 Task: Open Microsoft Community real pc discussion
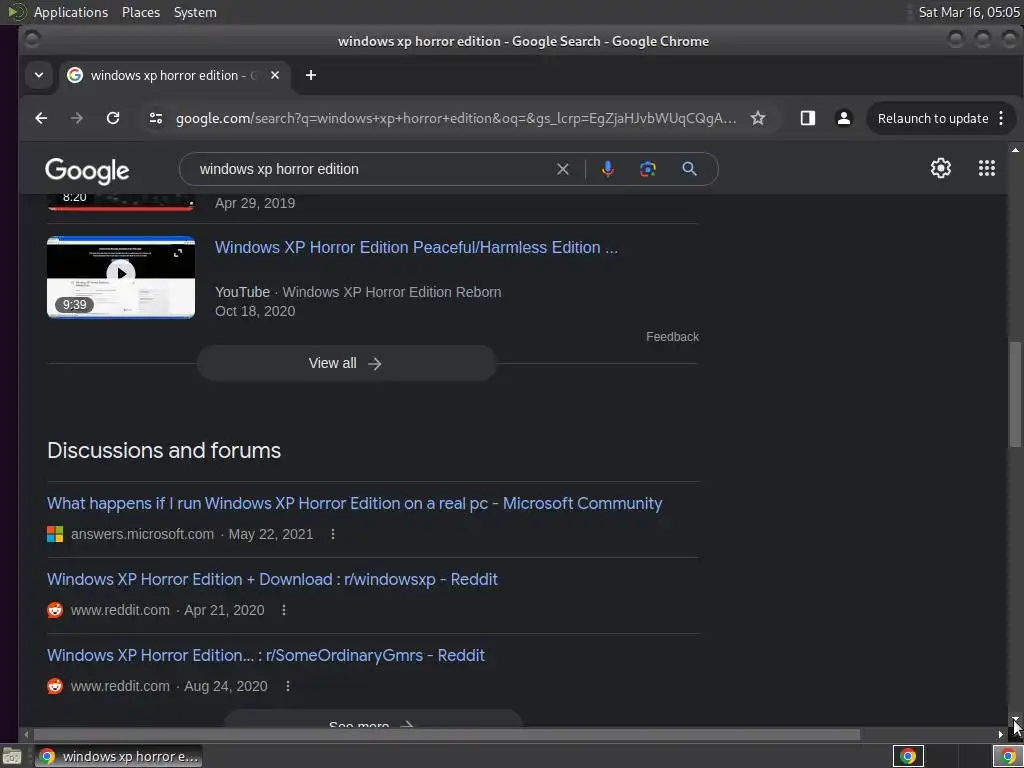[x=355, y=504]
